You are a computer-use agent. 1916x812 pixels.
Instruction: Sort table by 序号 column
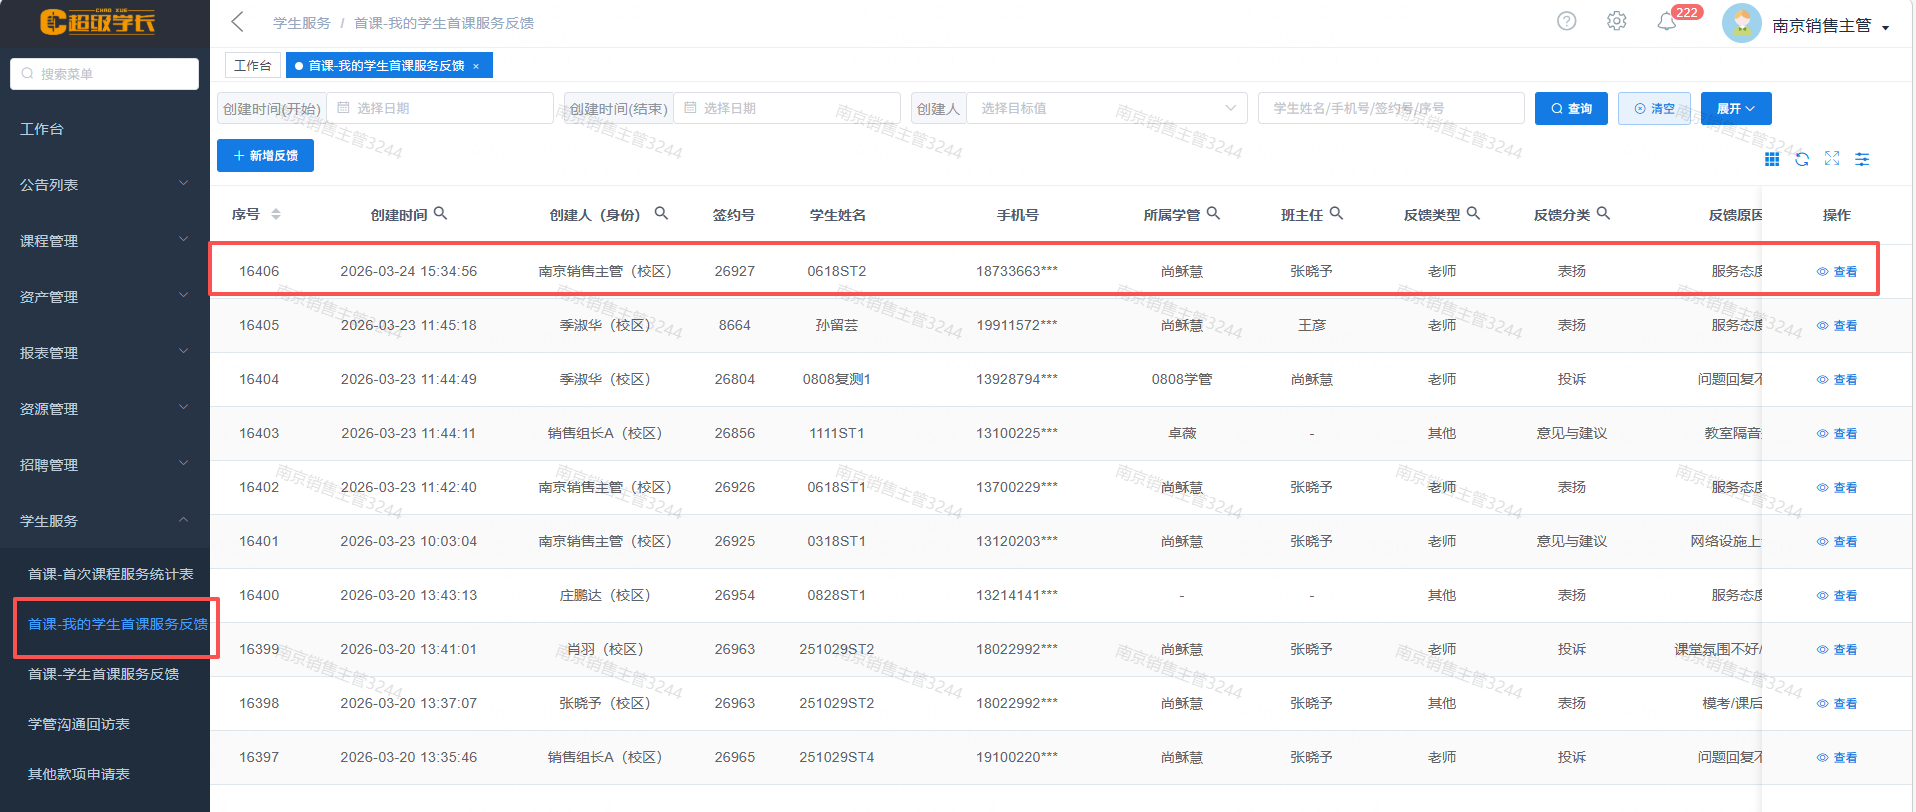pyautogui.click(x=276, y=215)
